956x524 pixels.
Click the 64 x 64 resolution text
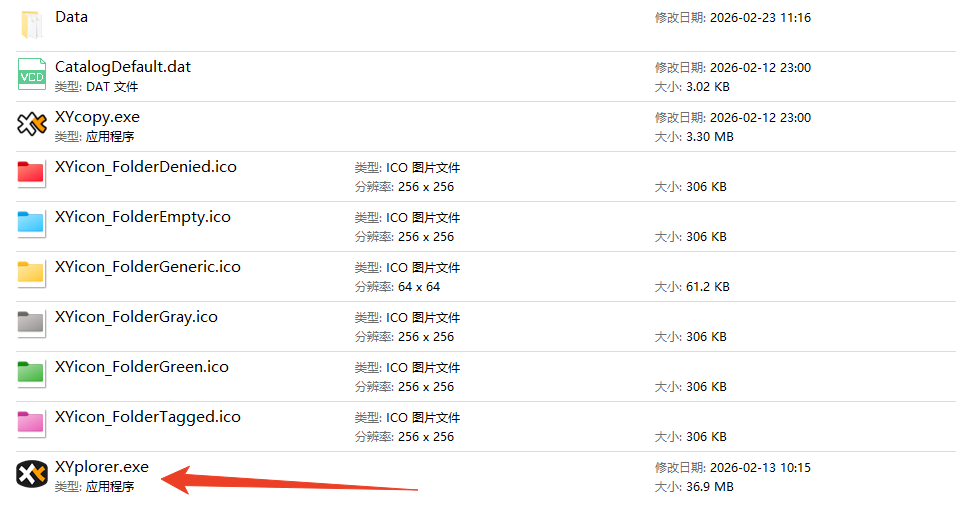[x=419, y=287]
